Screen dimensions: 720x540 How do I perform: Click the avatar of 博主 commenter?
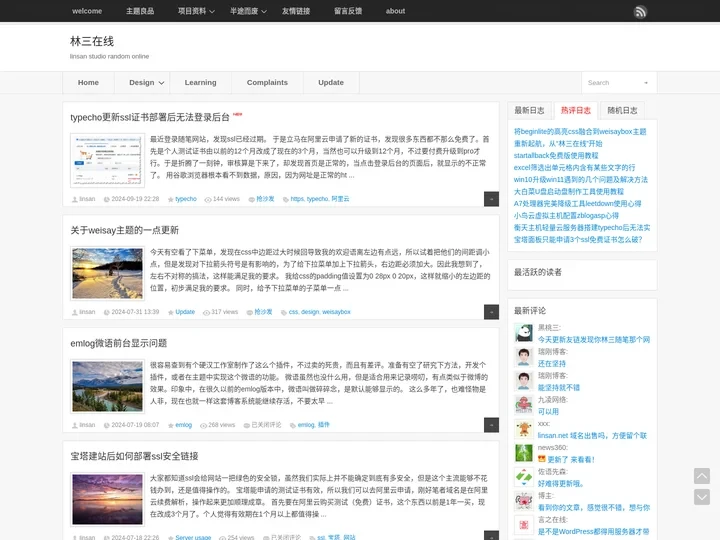(x=523, y=501)
